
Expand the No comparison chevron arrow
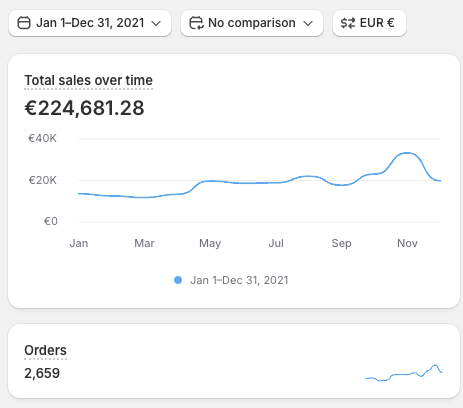pyautogui.click(x=308, y=23)
